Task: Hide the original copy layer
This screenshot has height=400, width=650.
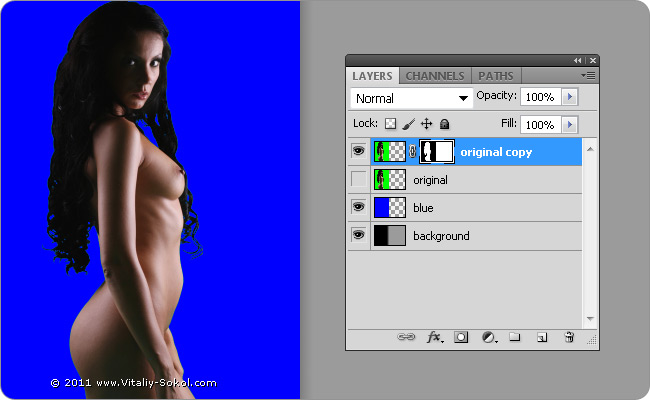Action: 359,151
